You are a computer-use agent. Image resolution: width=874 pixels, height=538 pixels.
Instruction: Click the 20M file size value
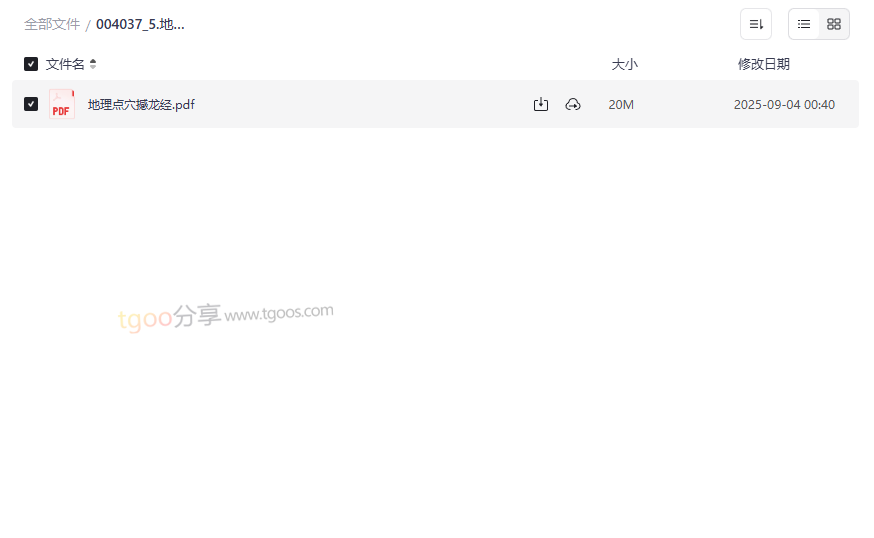[621, 104]
